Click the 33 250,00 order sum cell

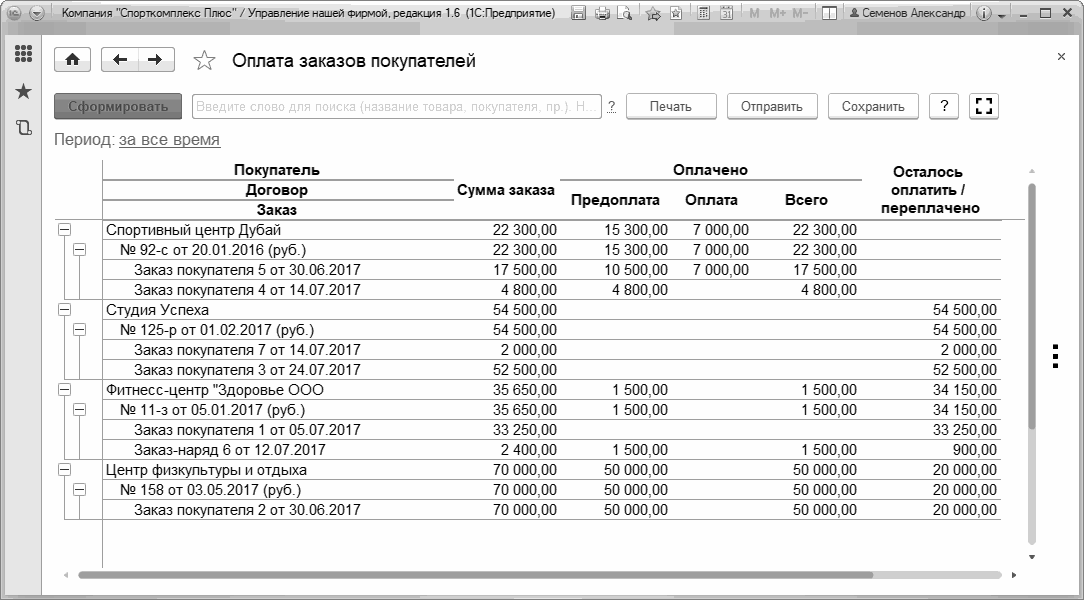[524, 430]
